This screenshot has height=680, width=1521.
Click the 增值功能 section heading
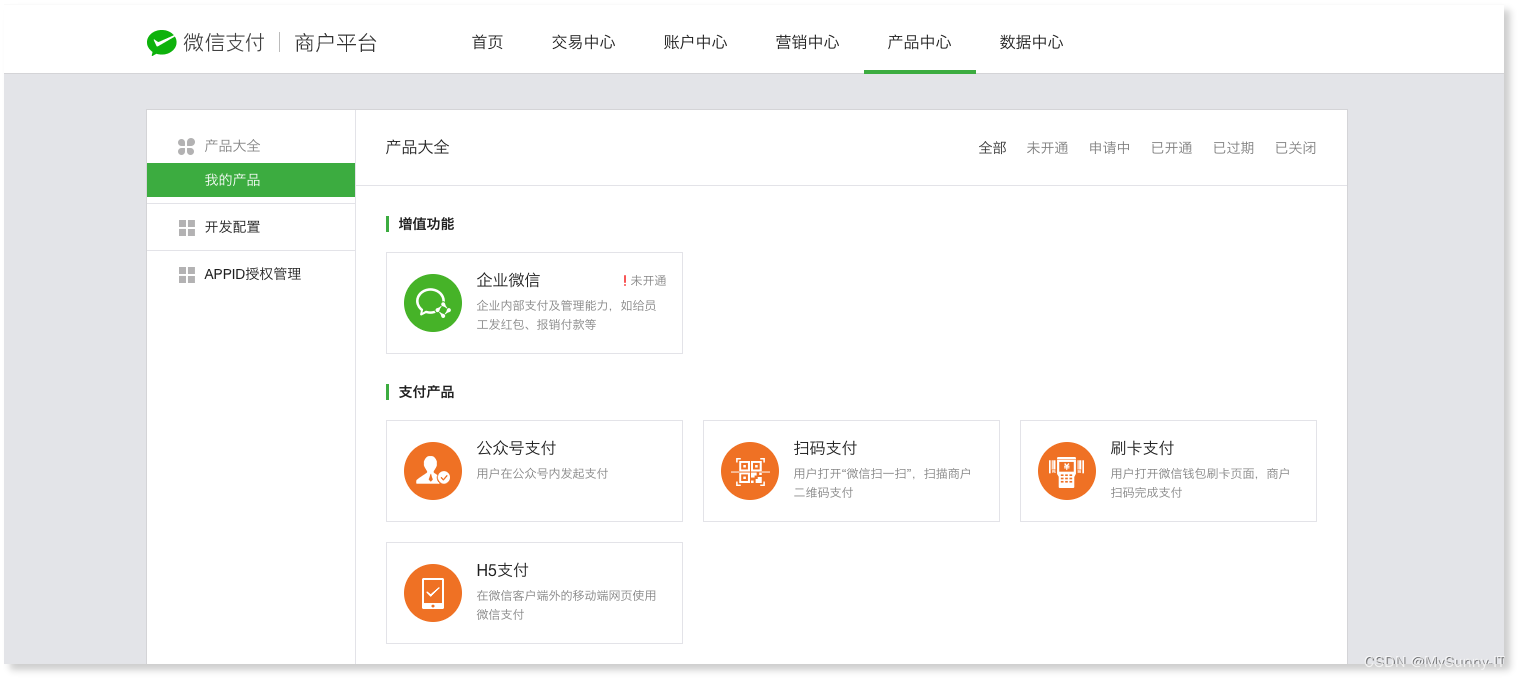click(426, 224)
